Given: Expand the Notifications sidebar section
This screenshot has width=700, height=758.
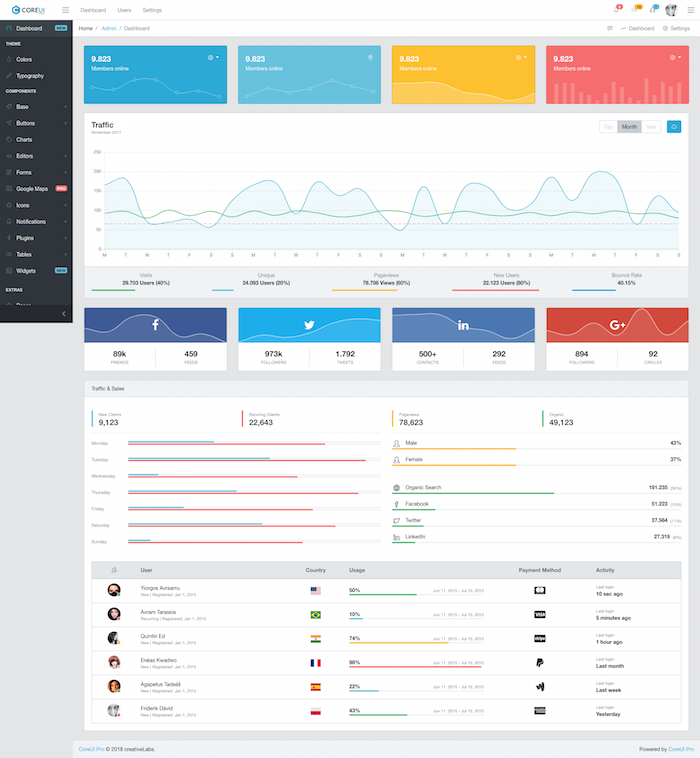Looking at the screenshot, I should pyautogui.click(x=36, y=222).
